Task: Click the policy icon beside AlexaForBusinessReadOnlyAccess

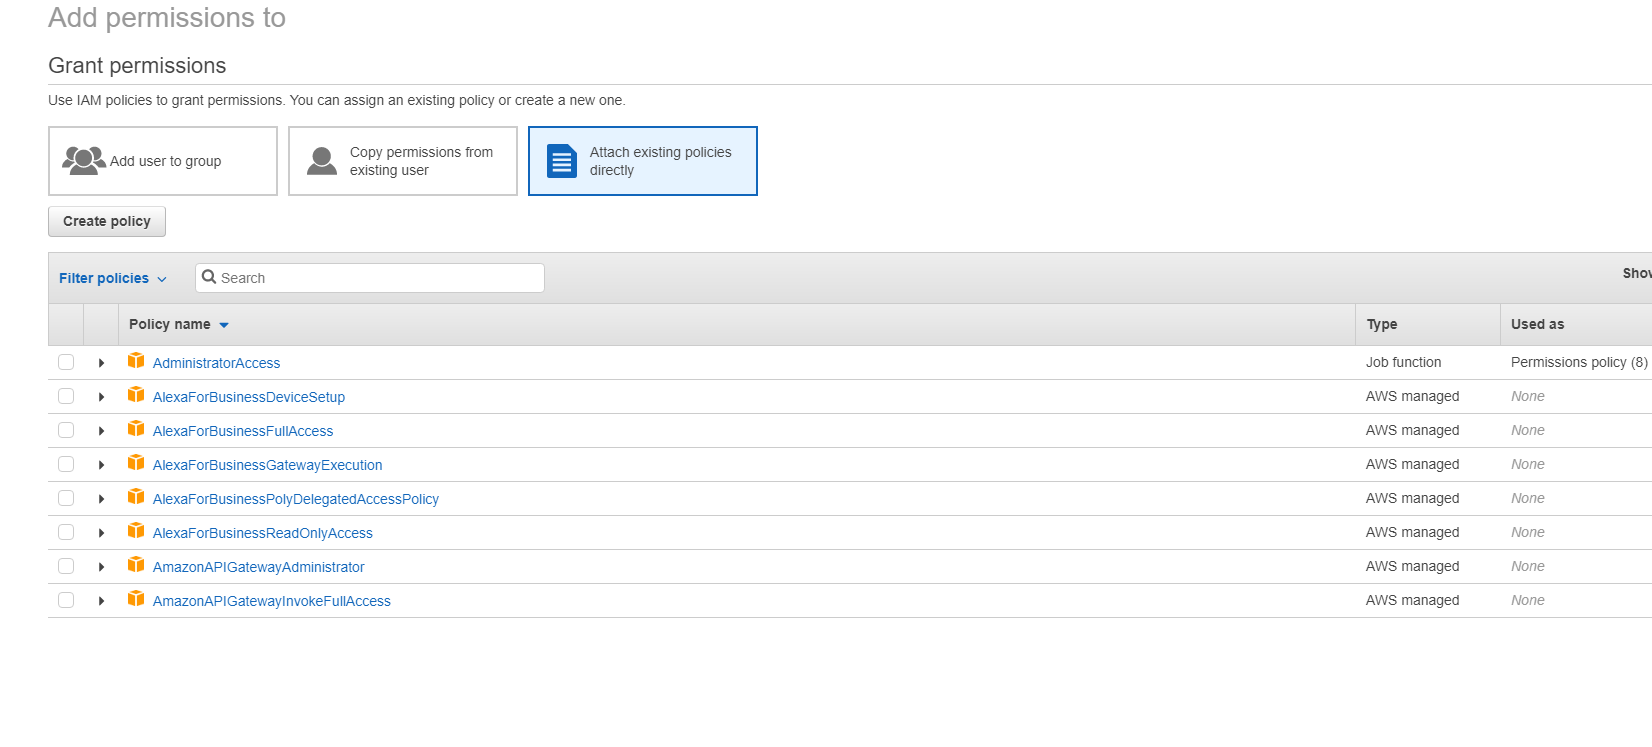Action: coord(136,531)
